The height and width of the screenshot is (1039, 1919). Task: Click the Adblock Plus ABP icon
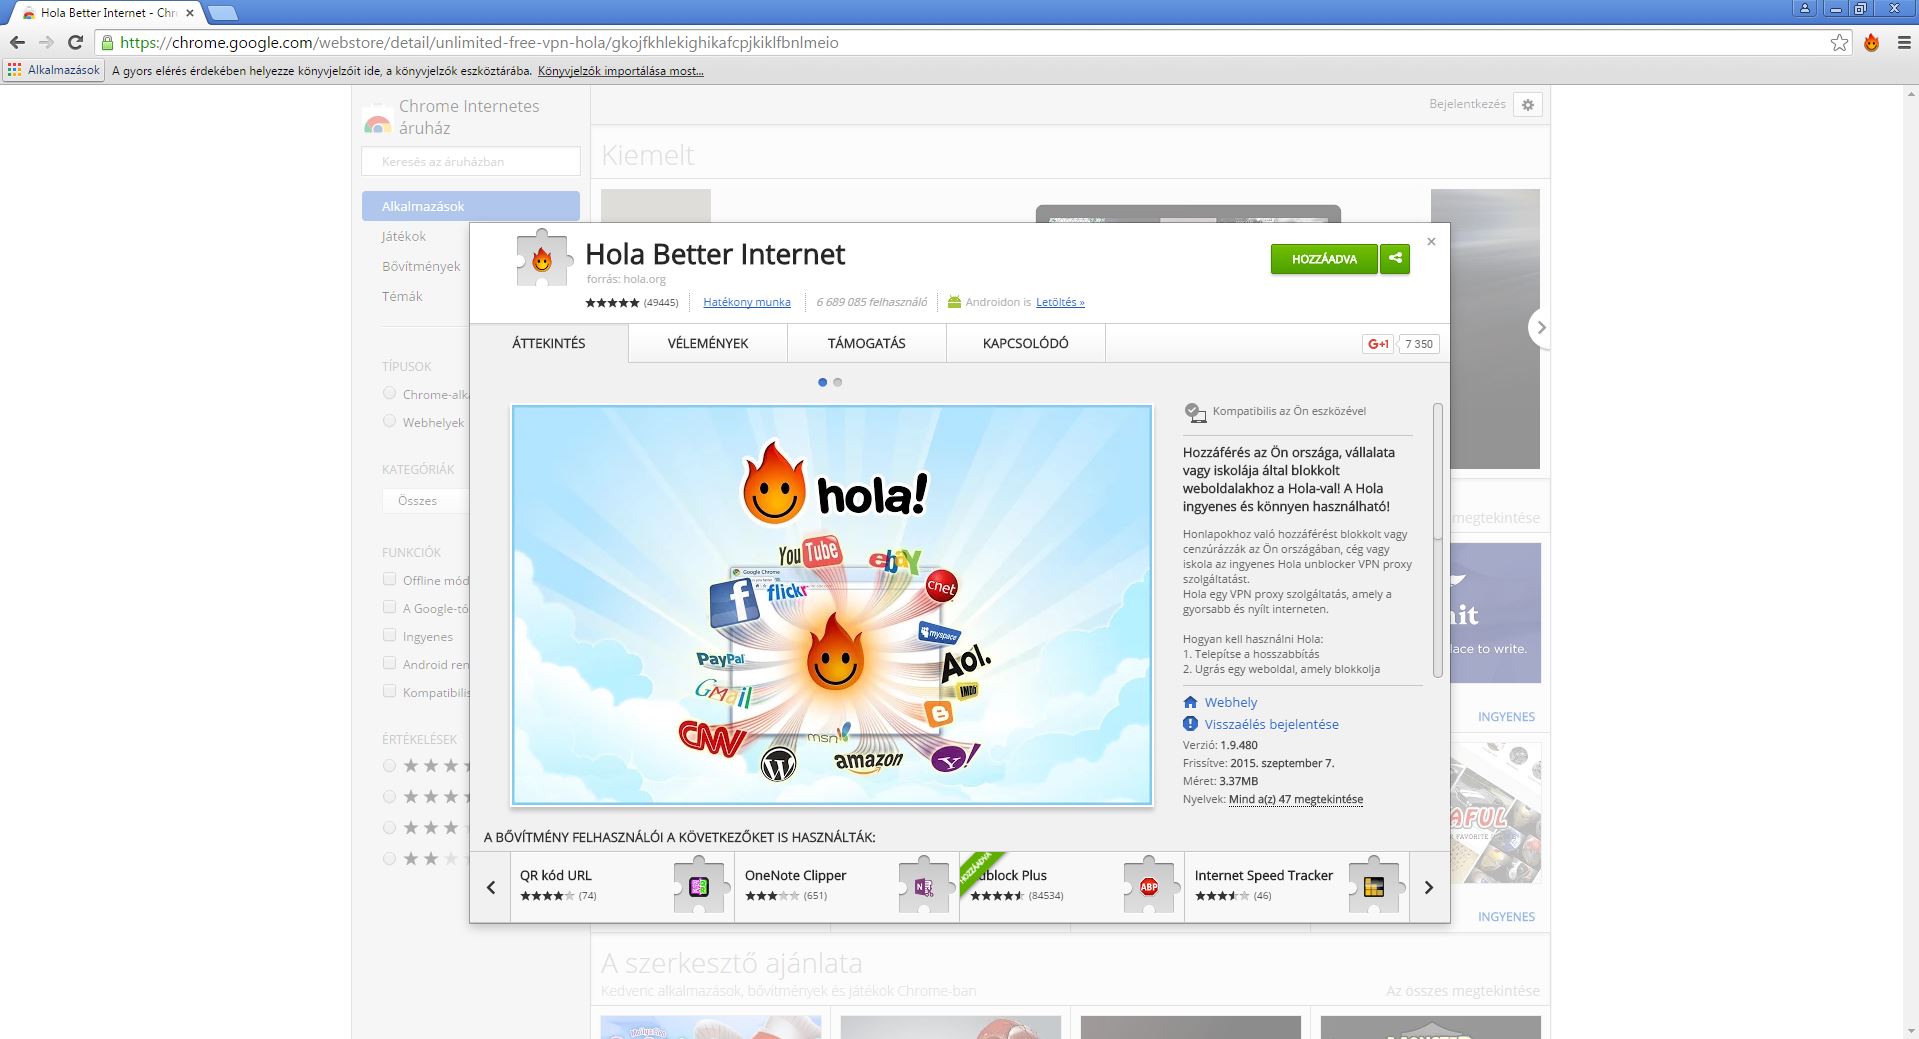[1149, 885]
